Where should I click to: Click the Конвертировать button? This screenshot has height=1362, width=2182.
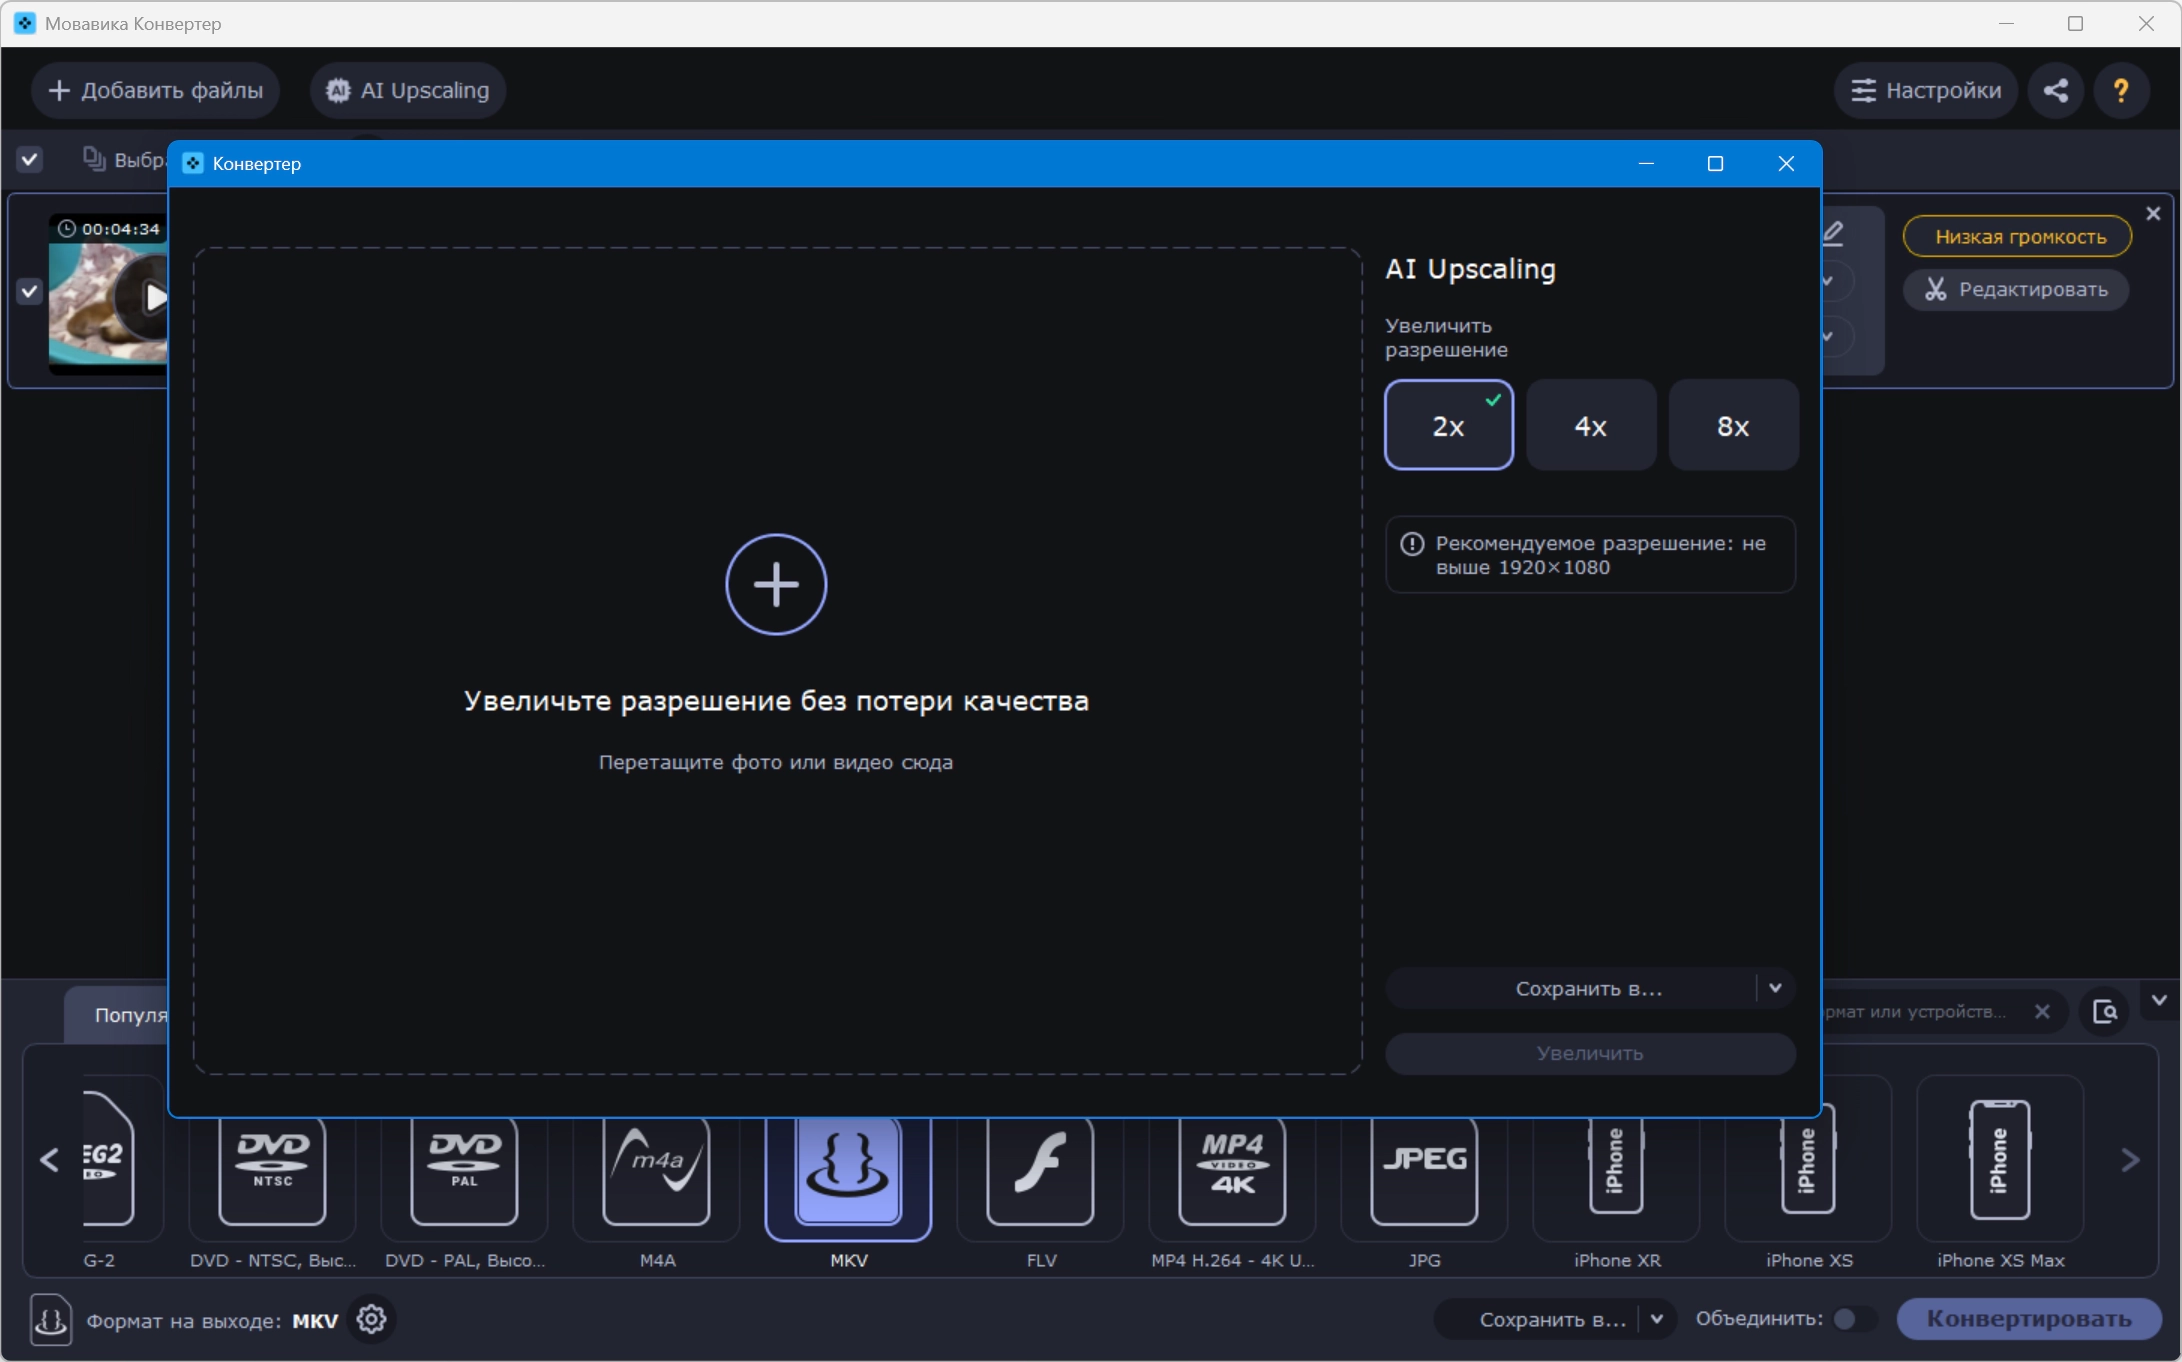tap(2029, 1320)
